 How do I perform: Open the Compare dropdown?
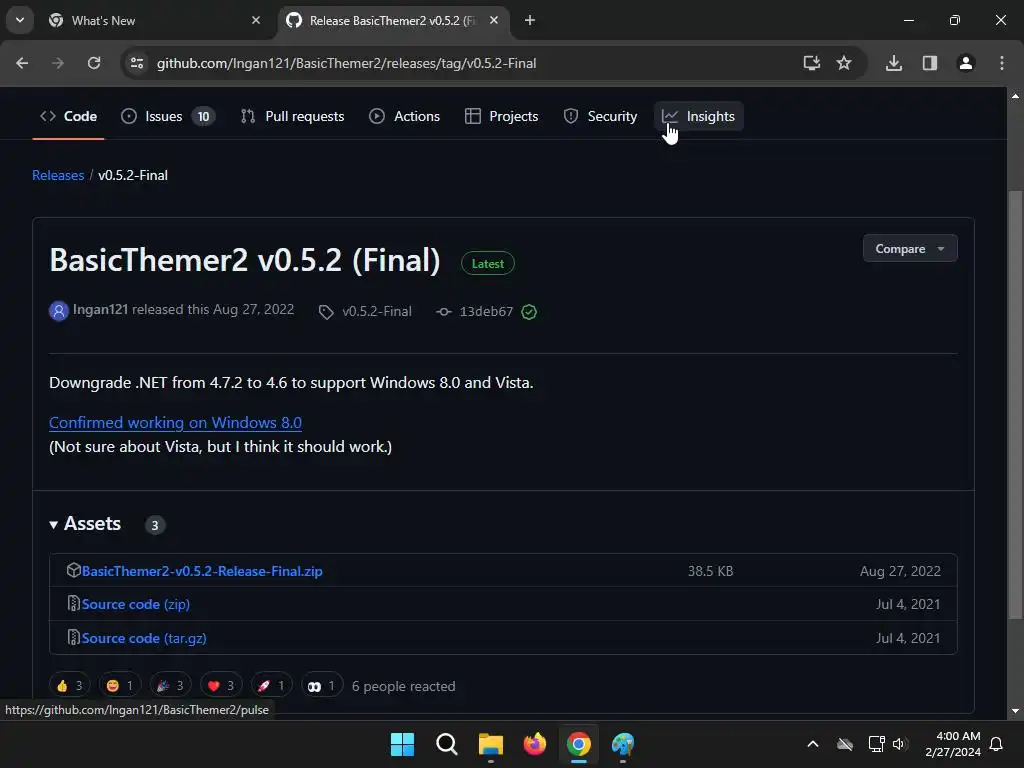tap(910, 249)
